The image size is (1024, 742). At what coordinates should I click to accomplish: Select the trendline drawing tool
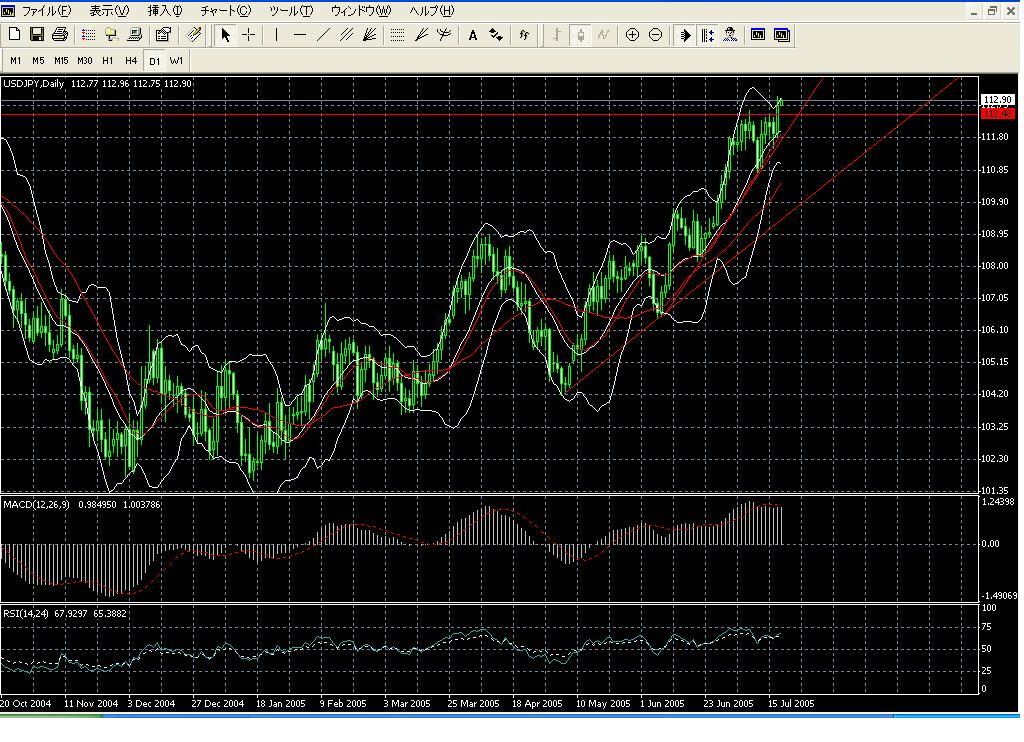pos(322,35)
